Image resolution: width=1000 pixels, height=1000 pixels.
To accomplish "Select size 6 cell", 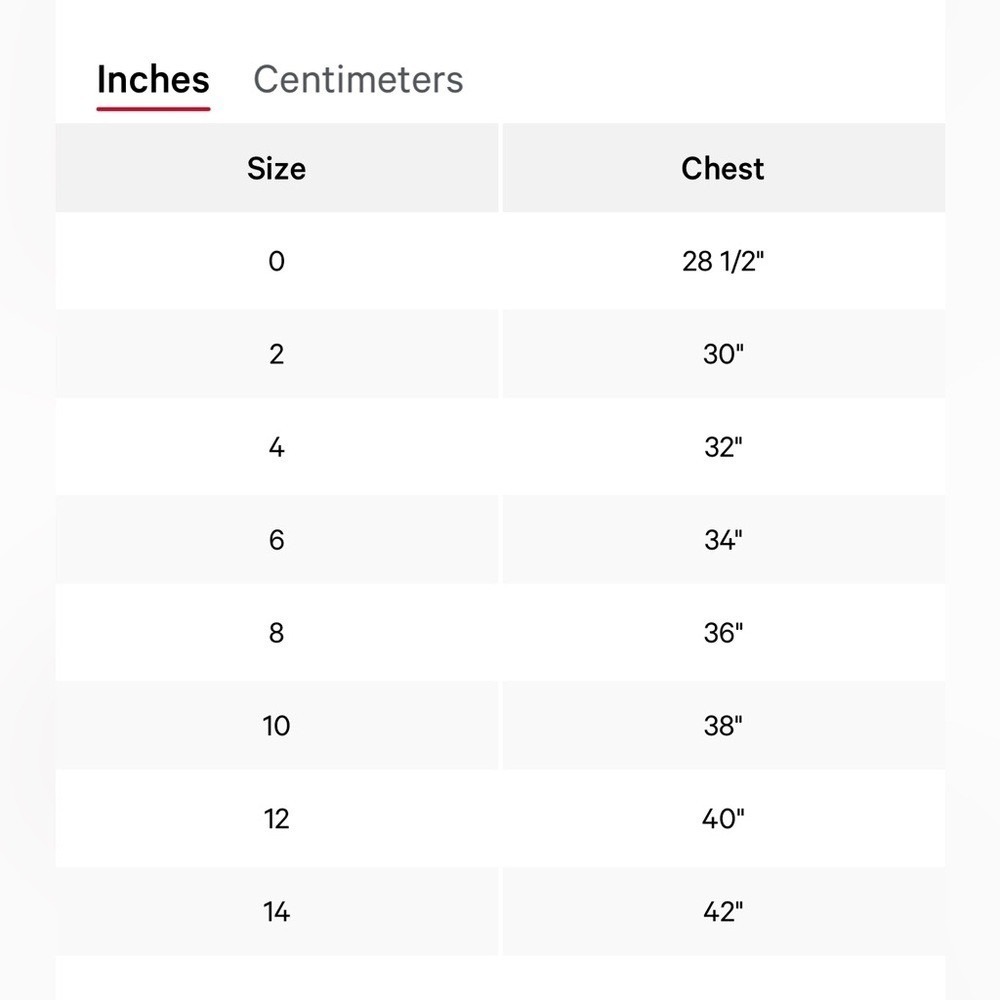I will coord(277,540).
